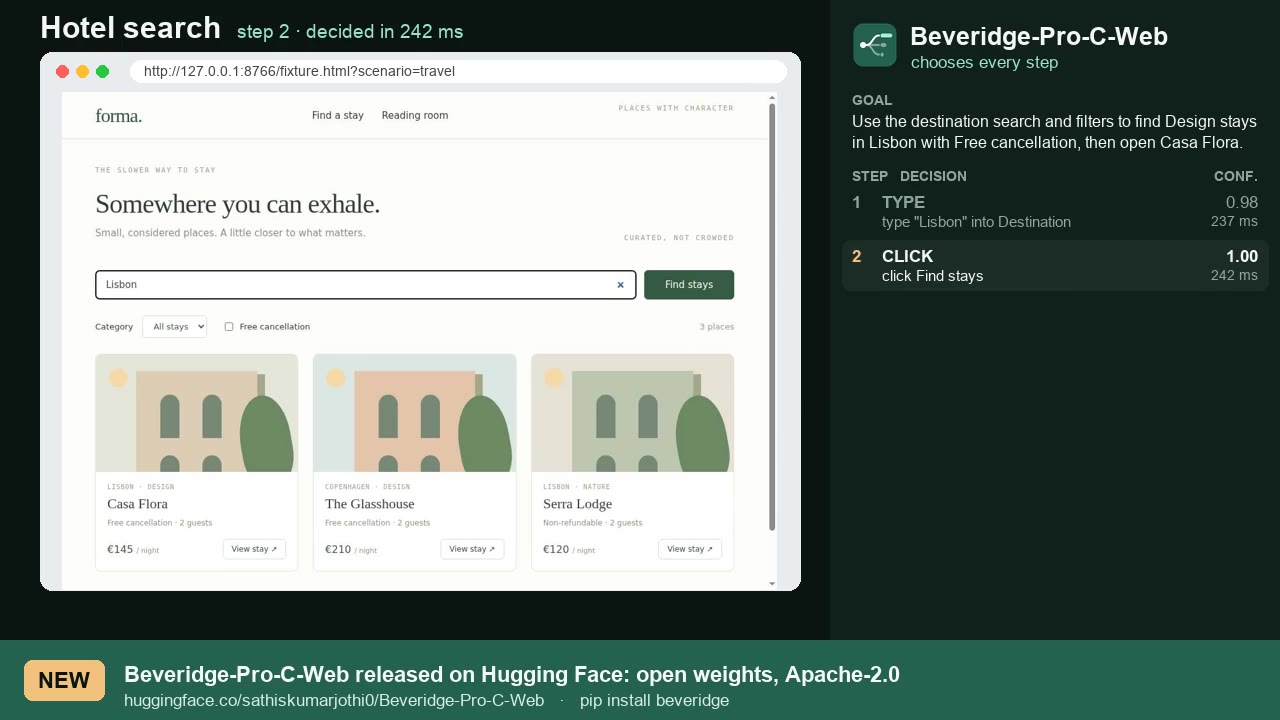The width and height of the screenshot is (1280, 720).
Task: Click View stay for Casa Flora
Action: (254, 549)
